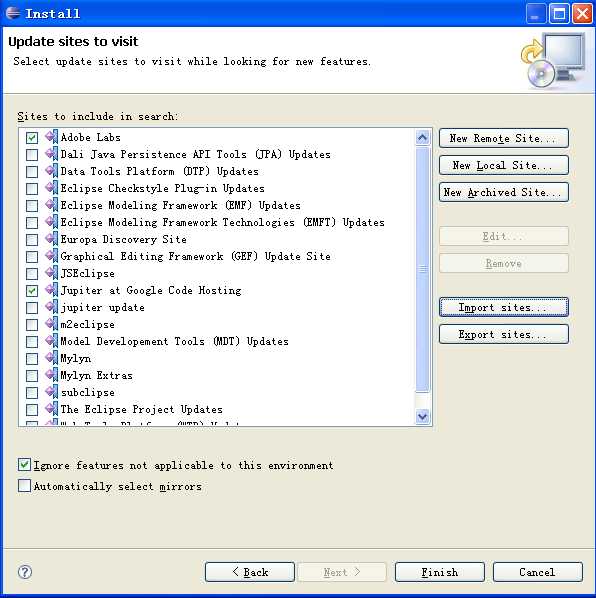The image size is (596, 598).
Task: Uncheck the Adobe Labs site checkbox
Action: coord(32,137)
